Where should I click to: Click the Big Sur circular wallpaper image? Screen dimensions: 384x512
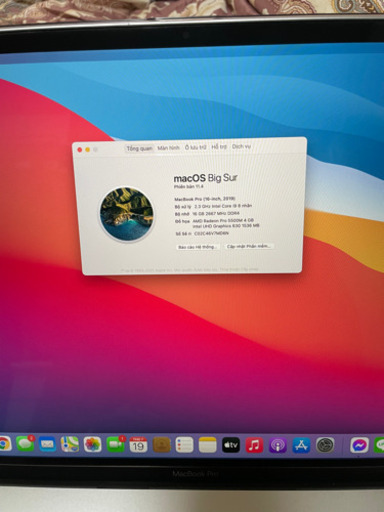(x=127, y=213)
